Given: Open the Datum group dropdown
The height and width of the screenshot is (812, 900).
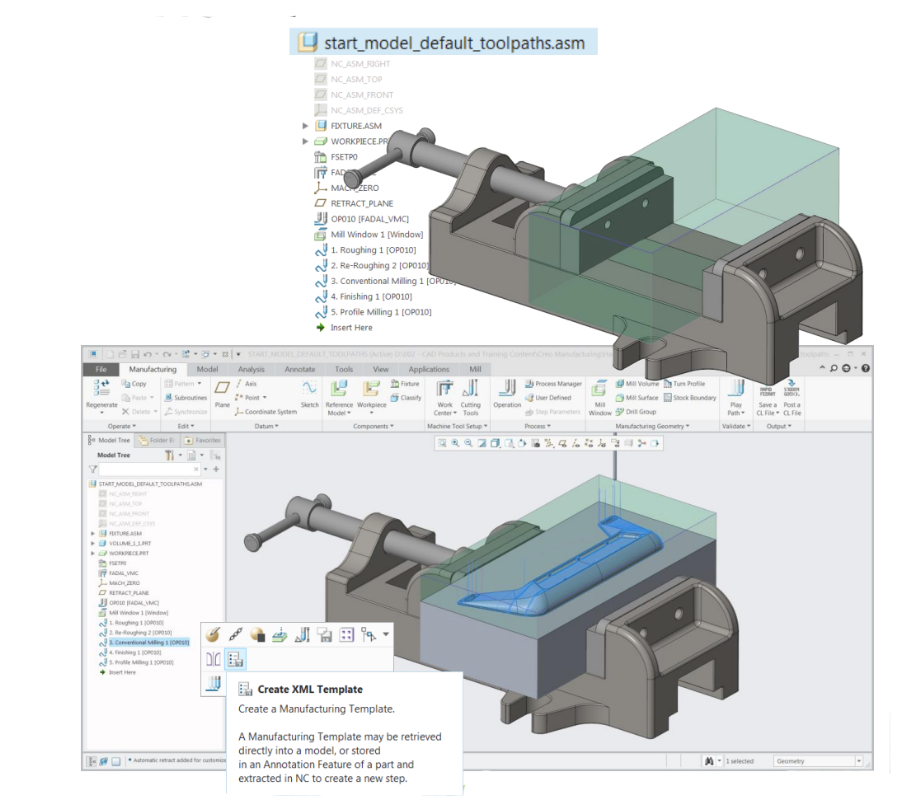Looking at the screenshot, I should pyautogui.click(x=266, y=426).
